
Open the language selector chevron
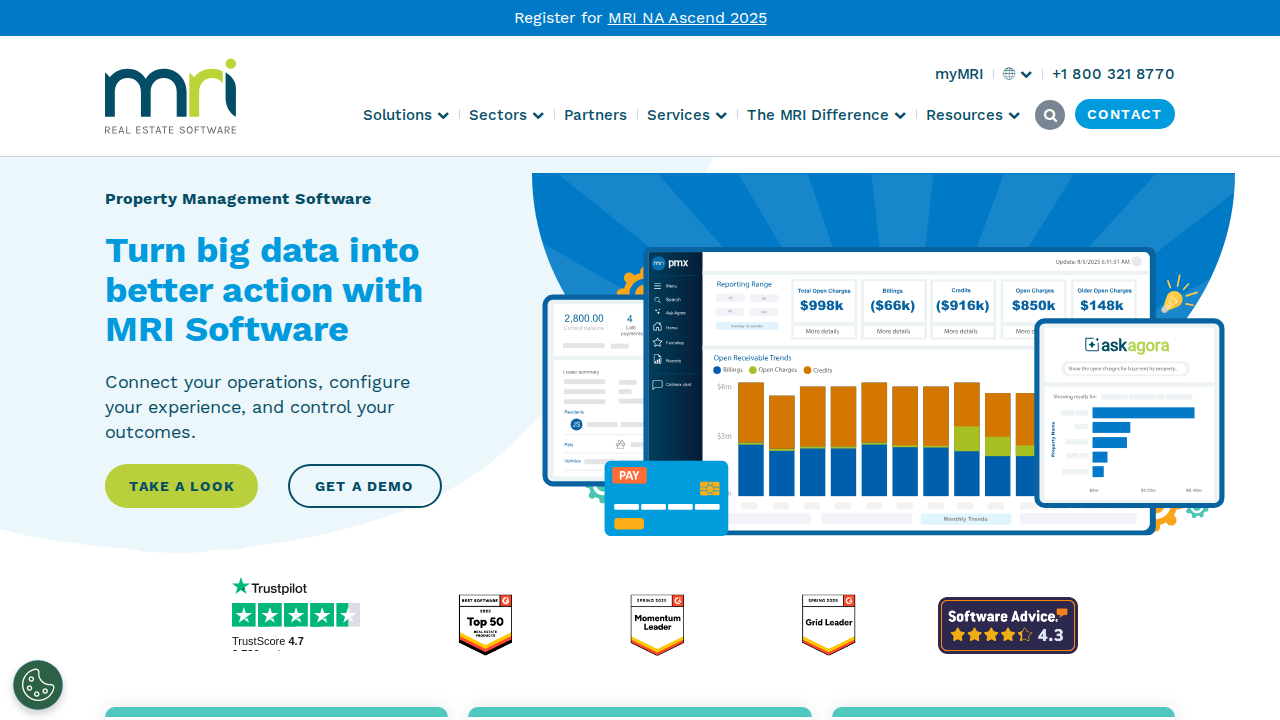[x=1026, y=74]
